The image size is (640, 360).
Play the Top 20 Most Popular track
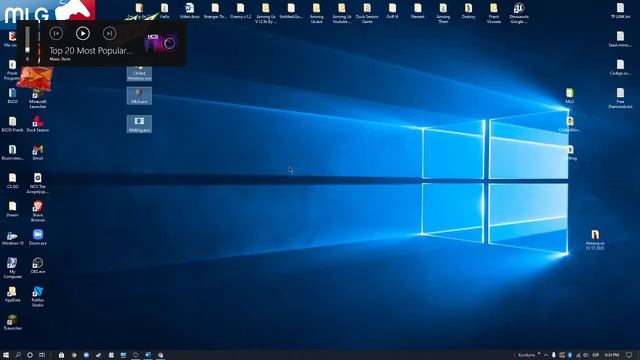83,33
